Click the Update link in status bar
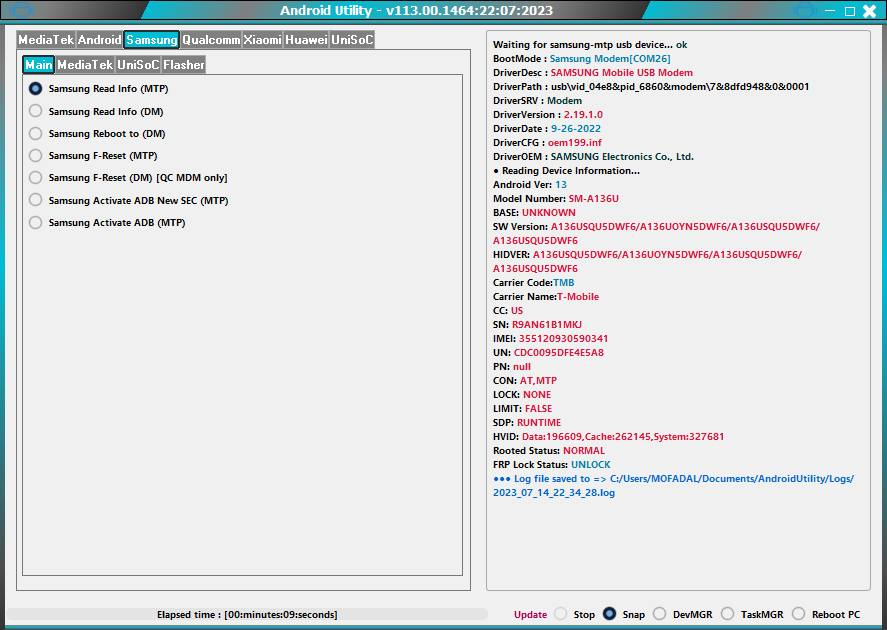887x630 pixels. (530, 614)
